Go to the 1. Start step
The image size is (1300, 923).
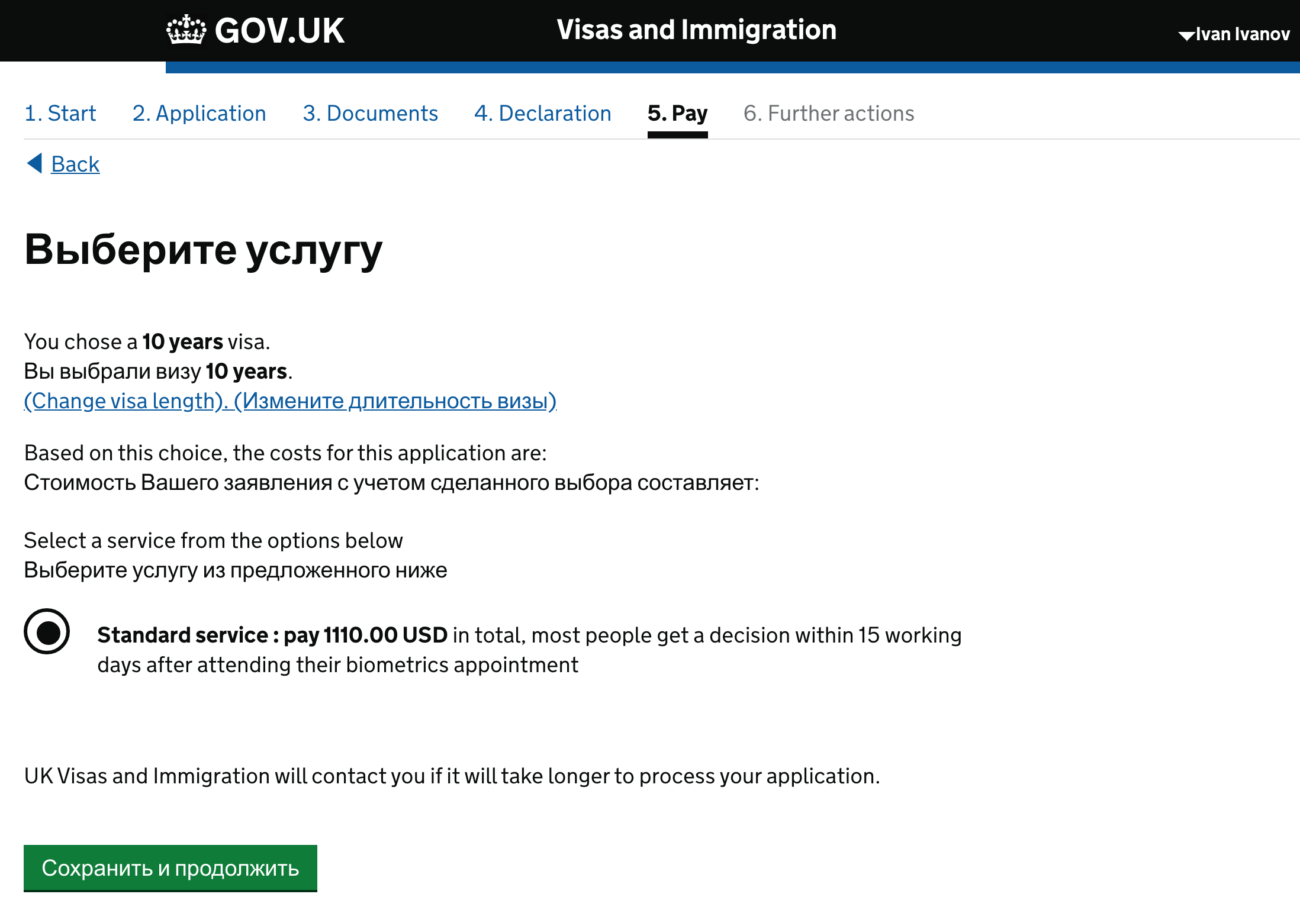pyautogui.click(x=60, y=114)
